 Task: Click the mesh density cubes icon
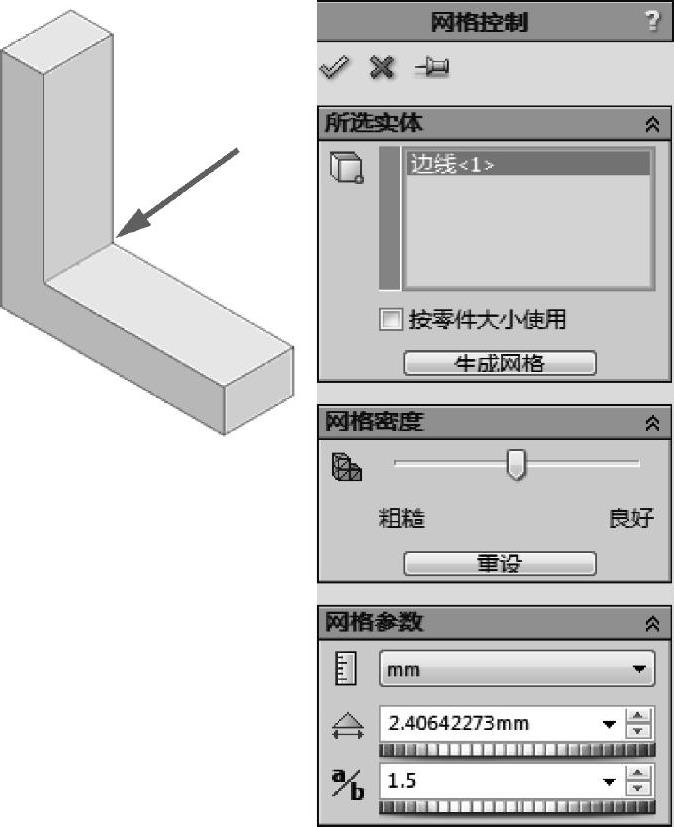pyautogui.click(x=346, y=467)
